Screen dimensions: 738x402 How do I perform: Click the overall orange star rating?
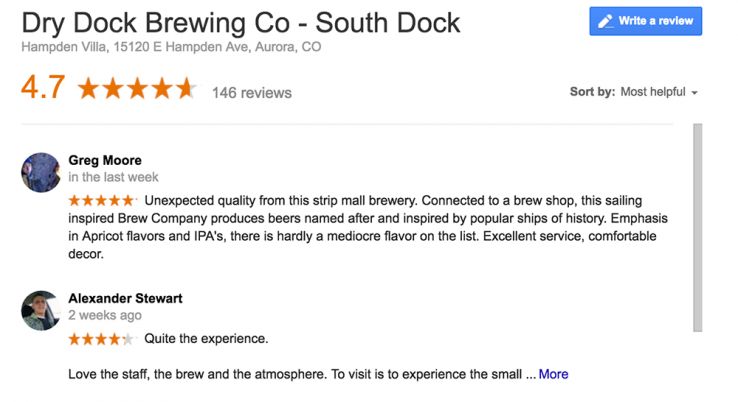136,89
